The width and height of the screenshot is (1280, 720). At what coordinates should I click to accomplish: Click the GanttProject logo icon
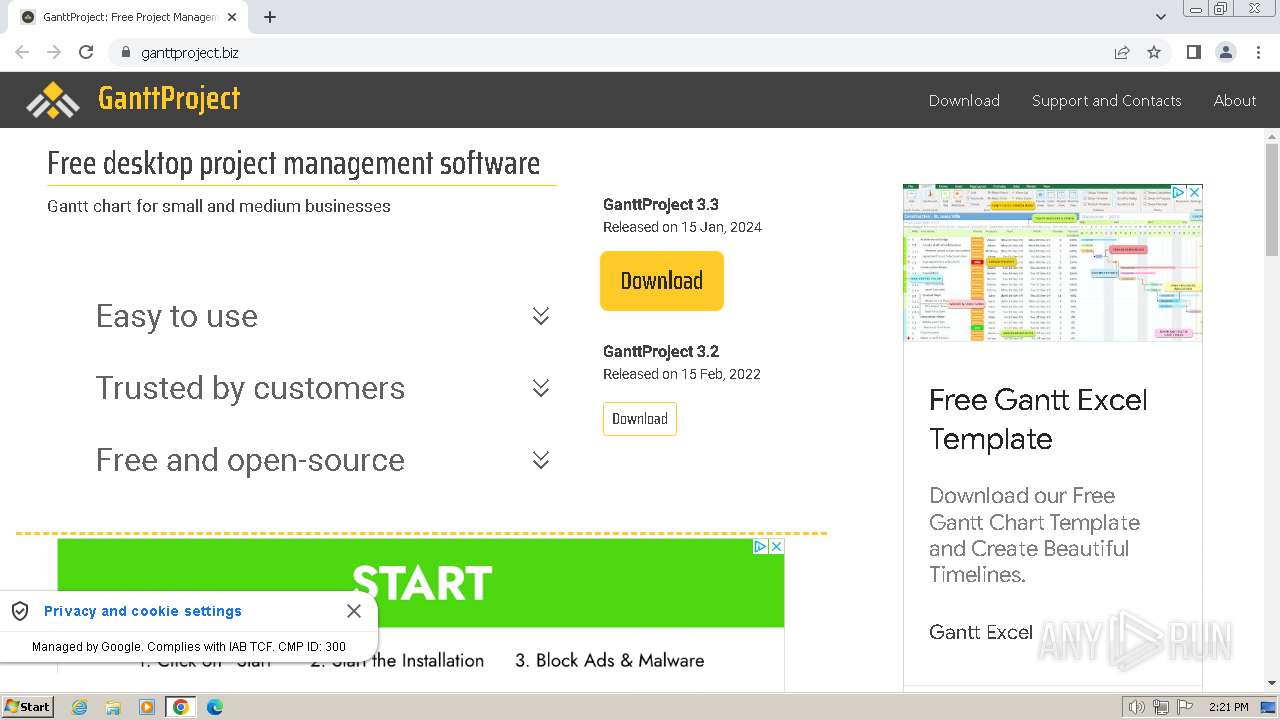[x=52, y=100]
